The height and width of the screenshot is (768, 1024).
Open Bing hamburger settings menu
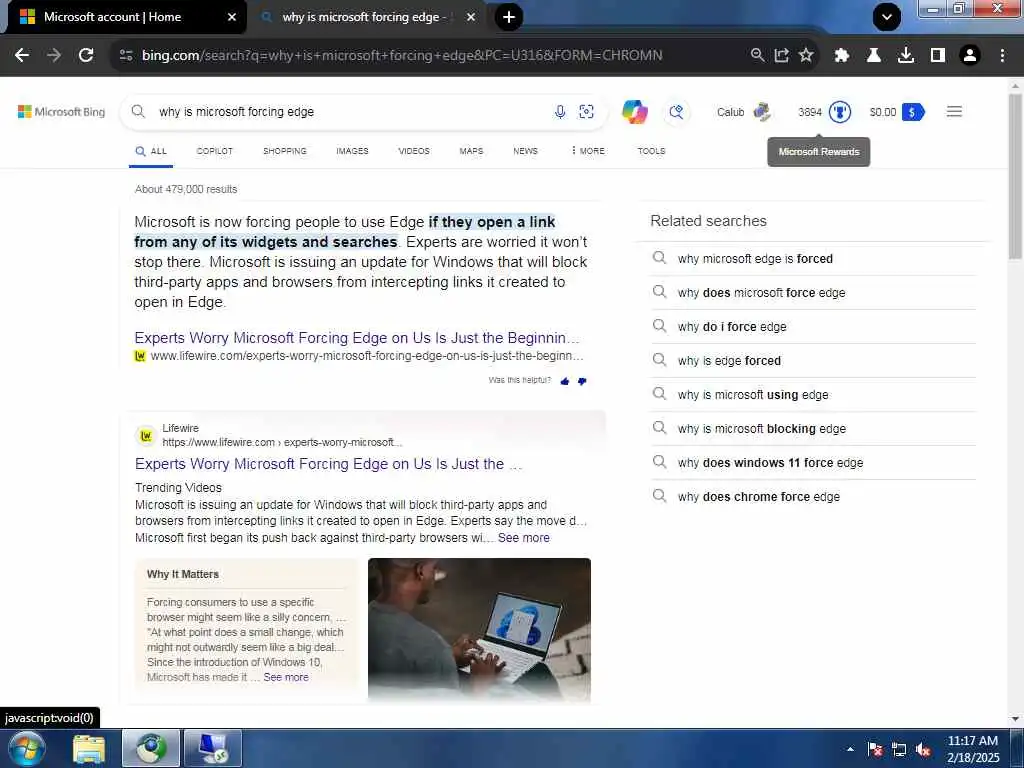pos(954,112)
